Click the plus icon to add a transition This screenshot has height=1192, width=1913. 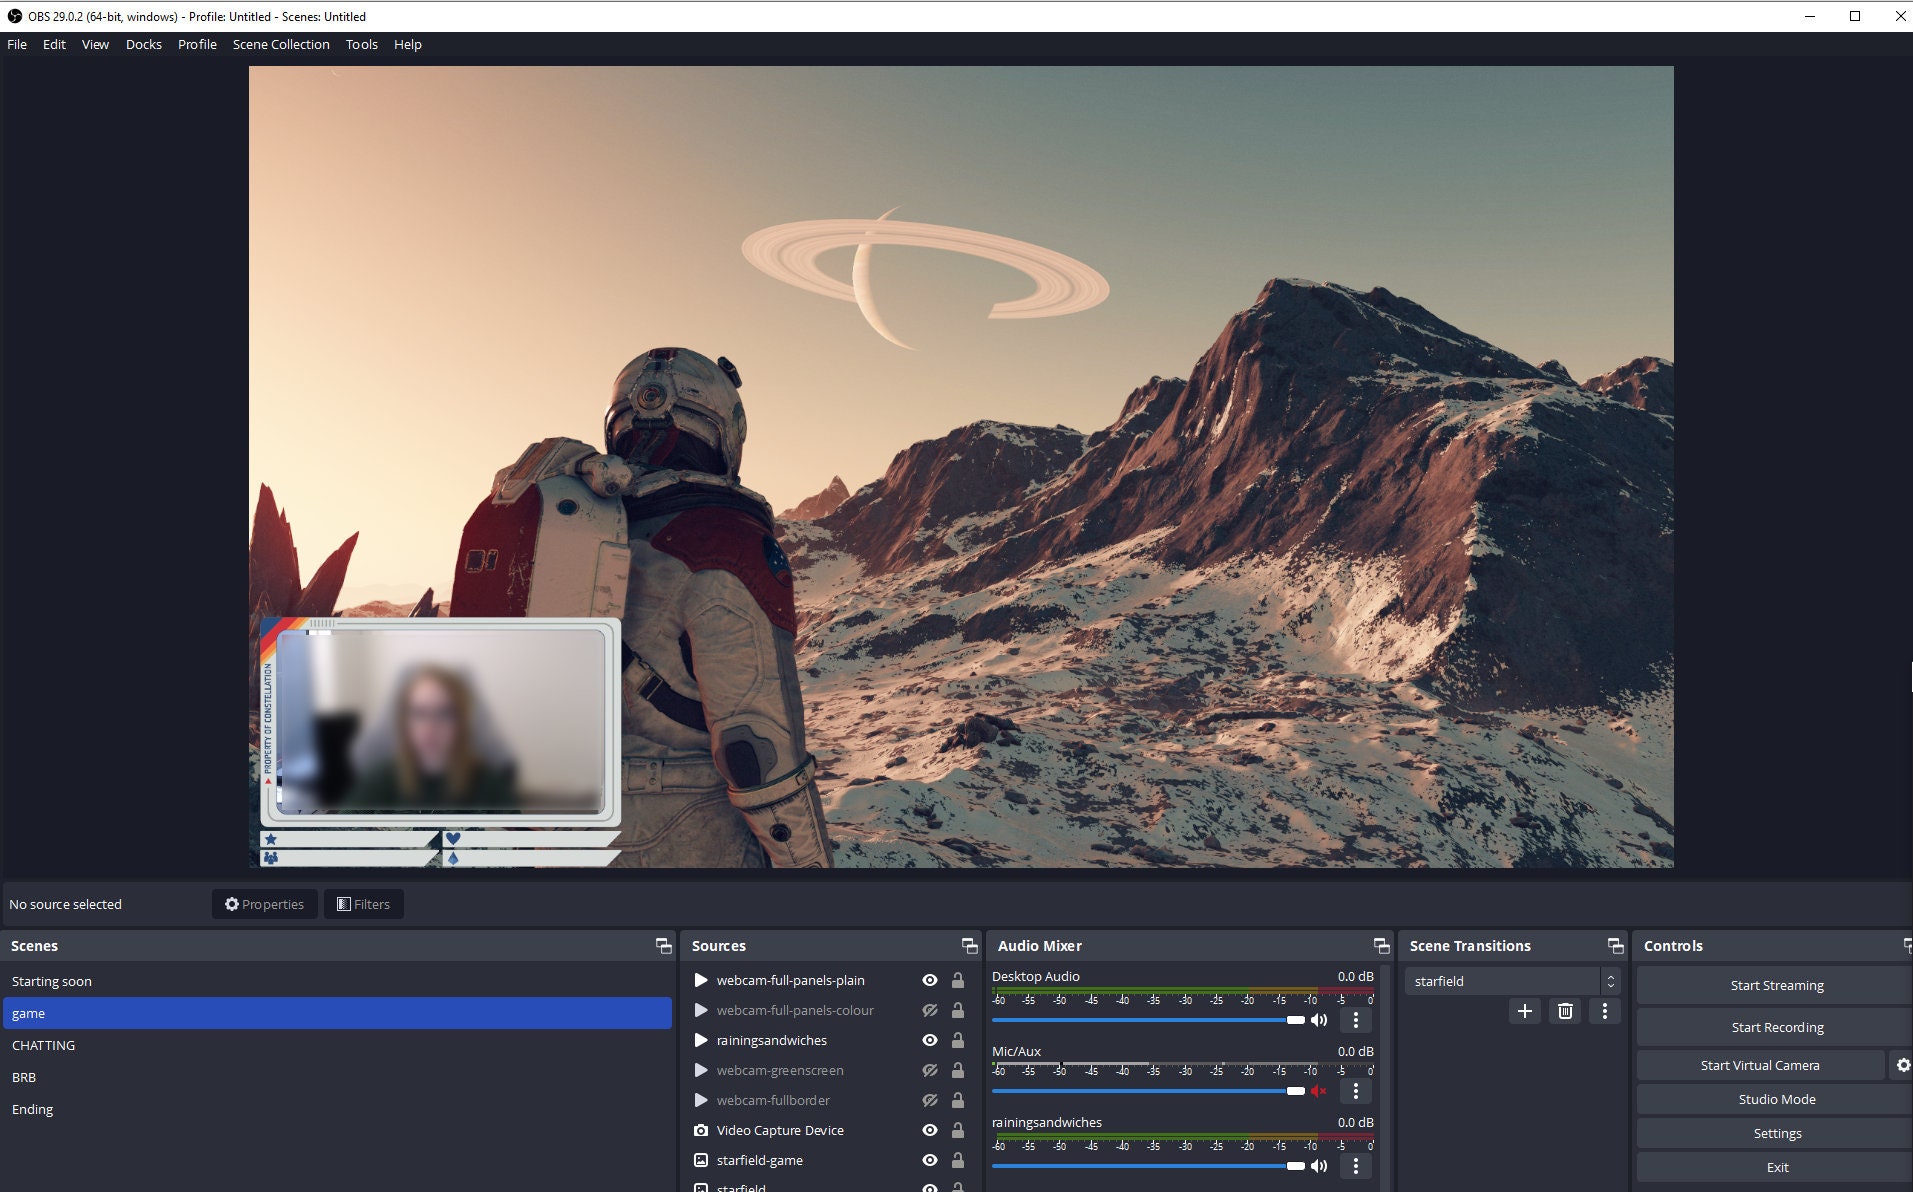coord(1524,1011)
